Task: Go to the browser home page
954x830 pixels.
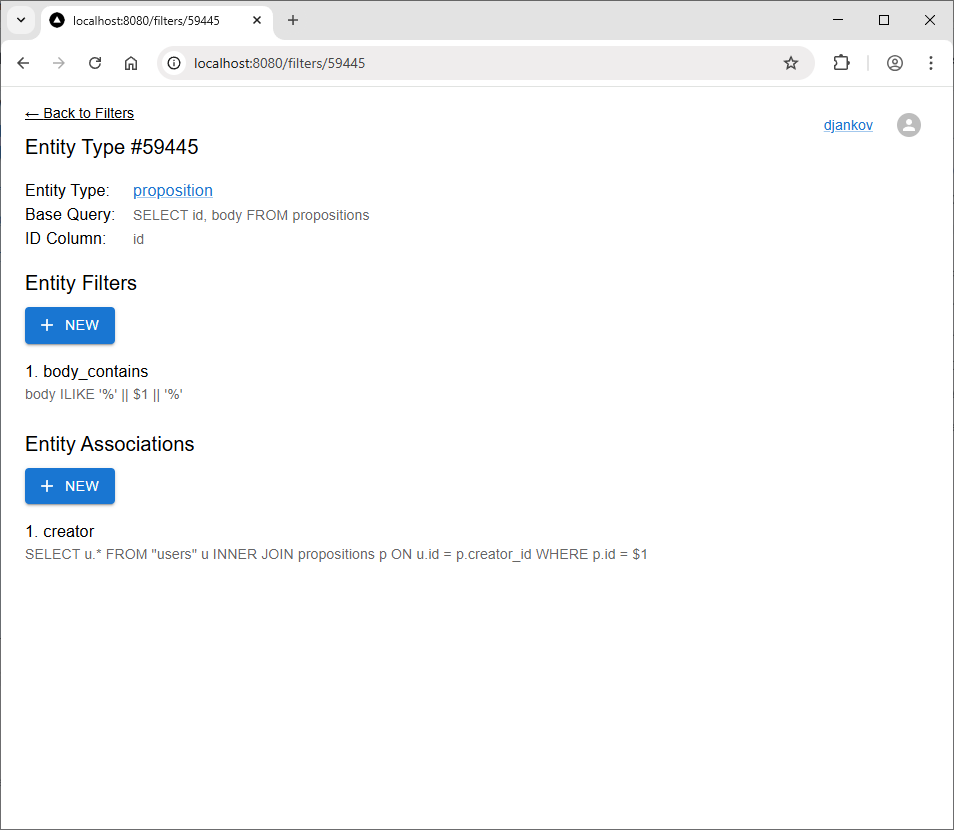Action: (131, 63)
